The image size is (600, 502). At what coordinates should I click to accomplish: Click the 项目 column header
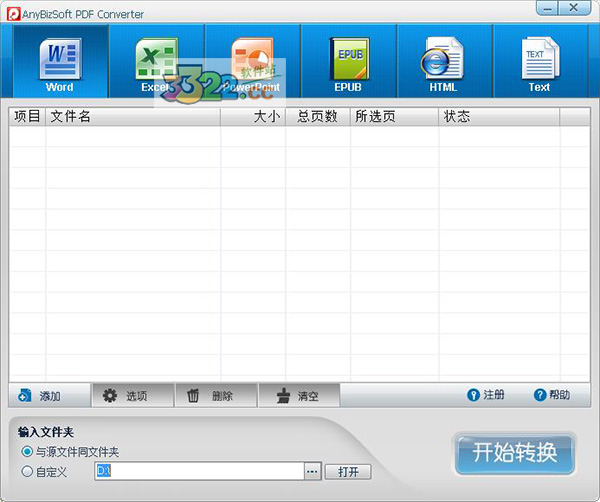[27, 116]
